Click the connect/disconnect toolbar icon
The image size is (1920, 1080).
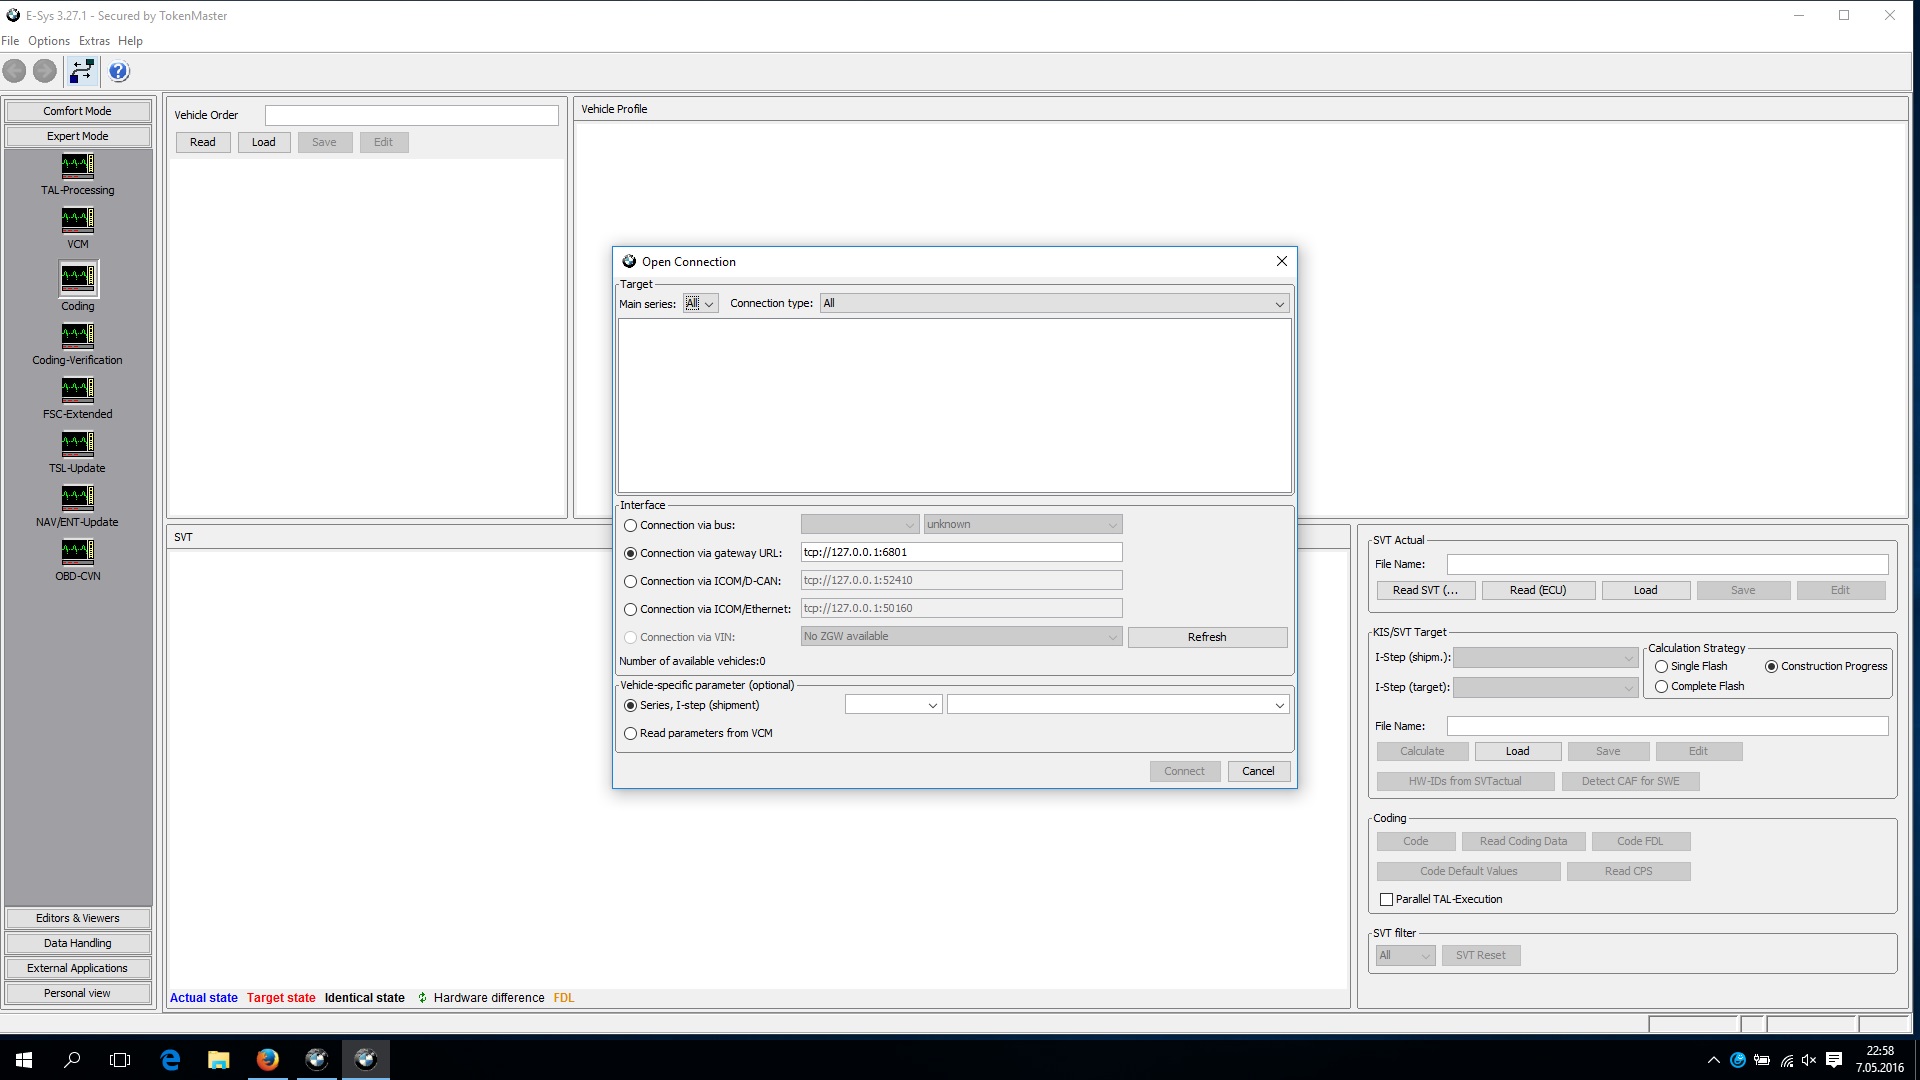point(82,71)
